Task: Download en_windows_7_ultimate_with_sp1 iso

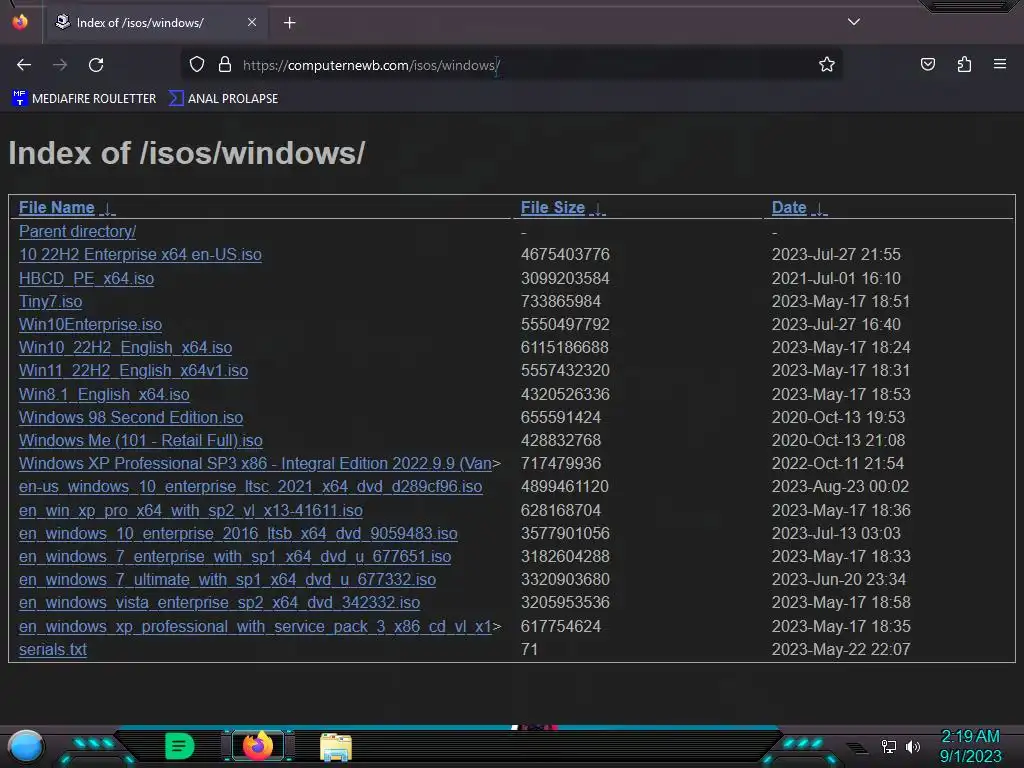Action: (x=227, y=580)
